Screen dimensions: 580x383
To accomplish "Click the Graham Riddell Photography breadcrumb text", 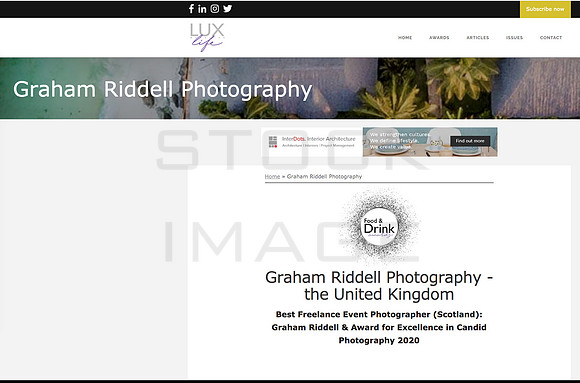I will coord(324,177).
